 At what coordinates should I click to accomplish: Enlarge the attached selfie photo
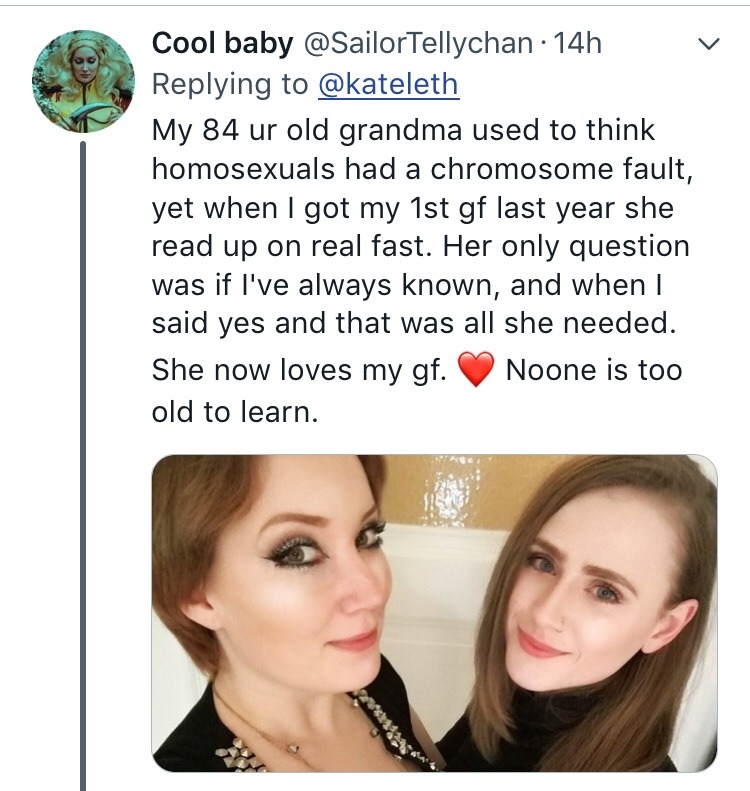434,613
